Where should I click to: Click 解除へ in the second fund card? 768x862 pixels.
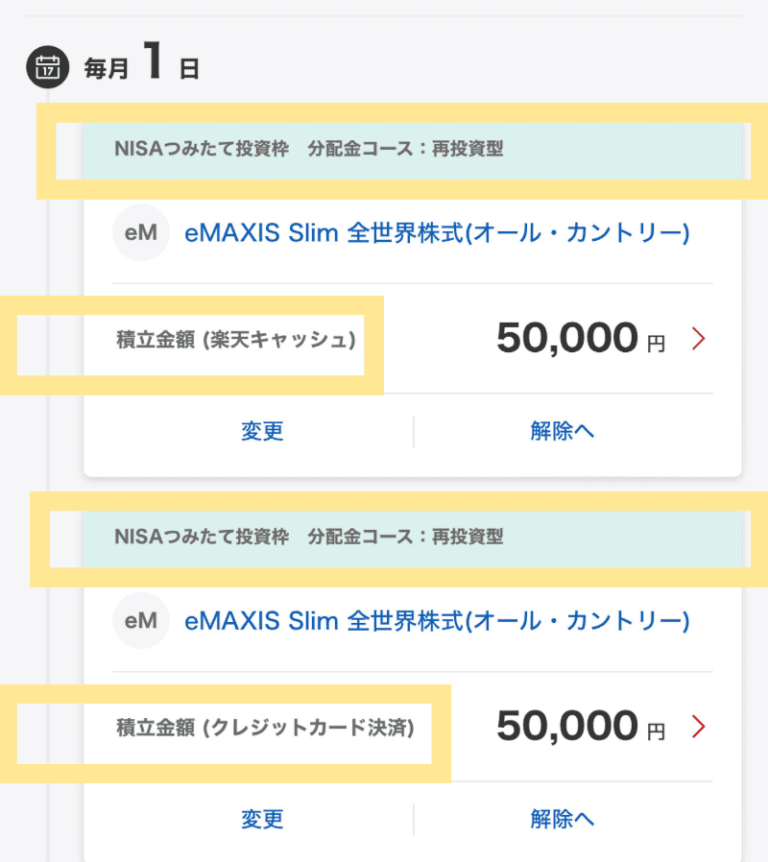coord(562,819)
